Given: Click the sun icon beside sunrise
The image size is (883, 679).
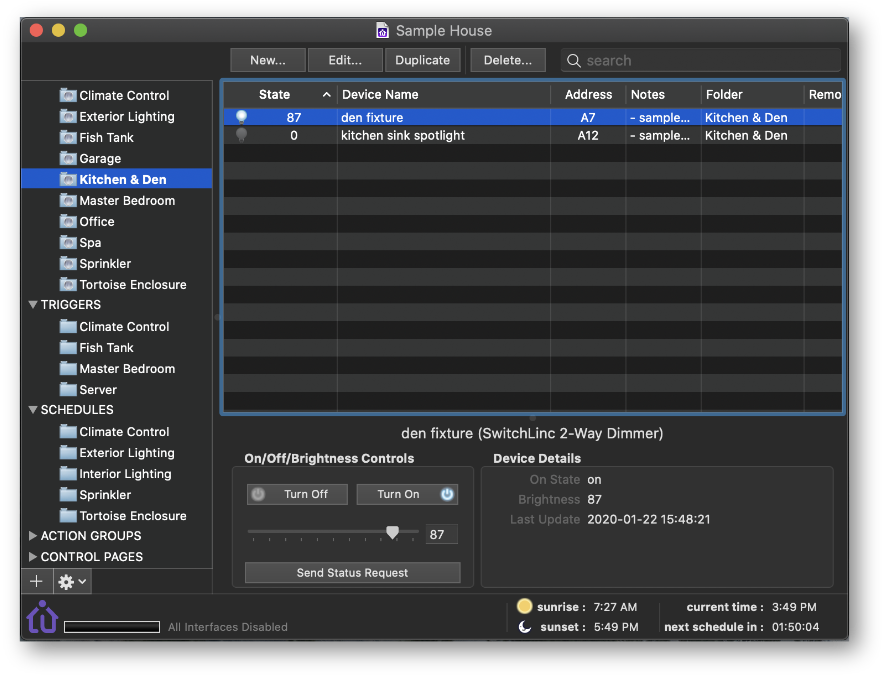Looking at the screenshot, I should [524, 606].
